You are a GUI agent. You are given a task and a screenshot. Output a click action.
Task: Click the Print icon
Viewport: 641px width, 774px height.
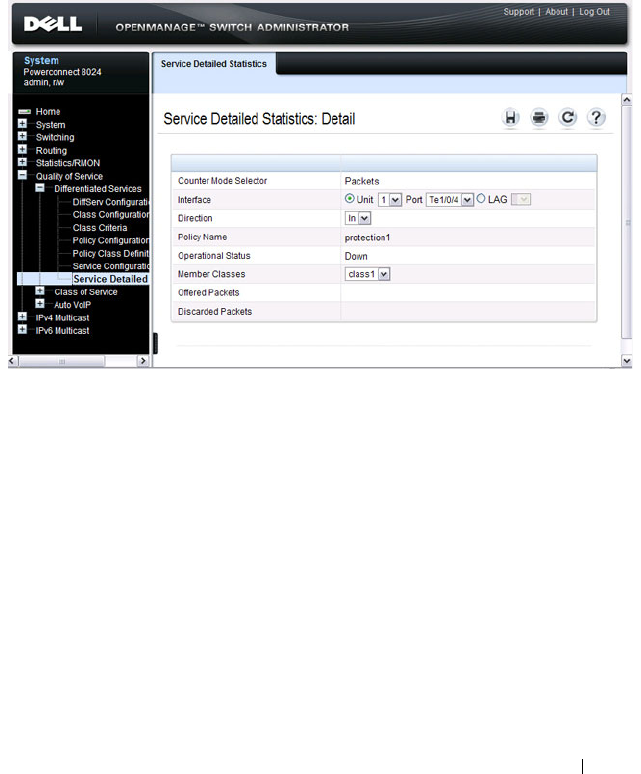pos(539,118)
